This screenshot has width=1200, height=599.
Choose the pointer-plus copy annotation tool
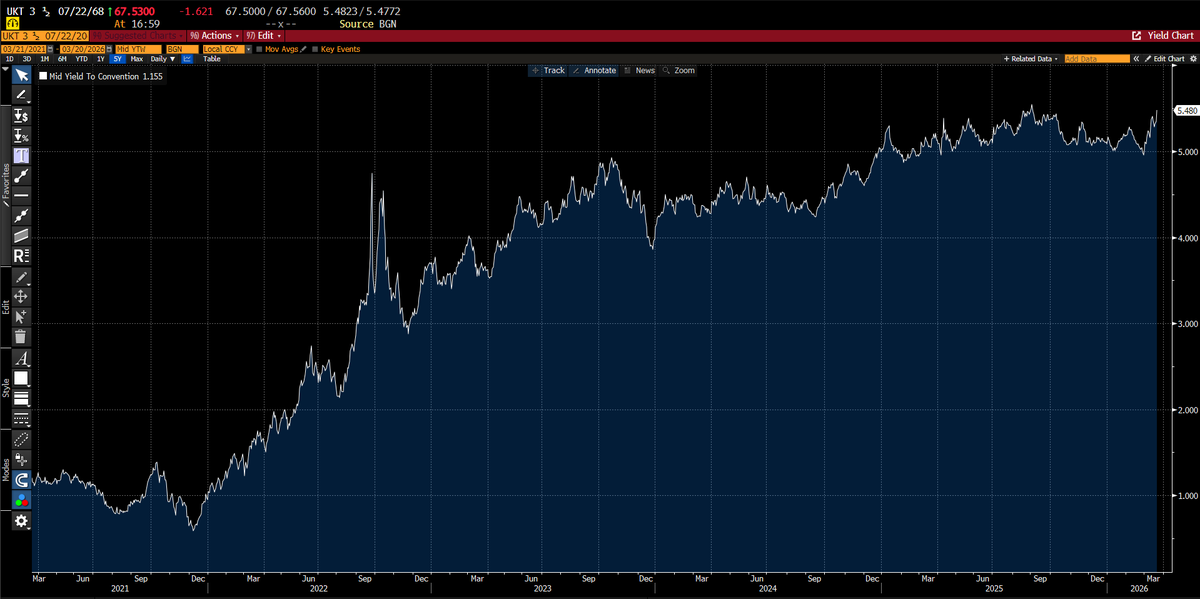(x=21, y=316)
